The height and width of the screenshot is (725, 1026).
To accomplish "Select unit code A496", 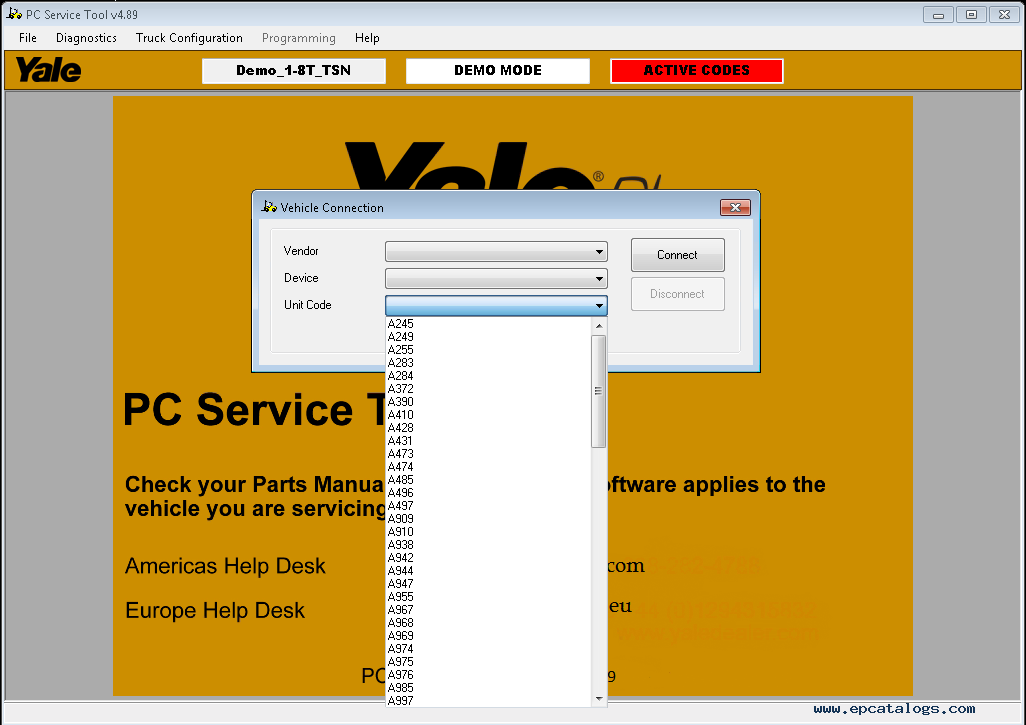I will pos(488,493).
